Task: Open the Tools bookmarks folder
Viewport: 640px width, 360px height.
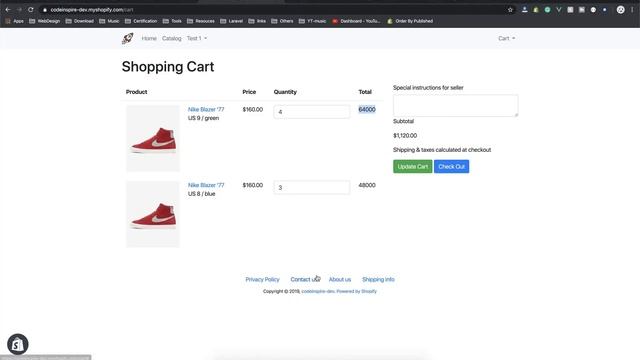Action: (x=172, y=21)
